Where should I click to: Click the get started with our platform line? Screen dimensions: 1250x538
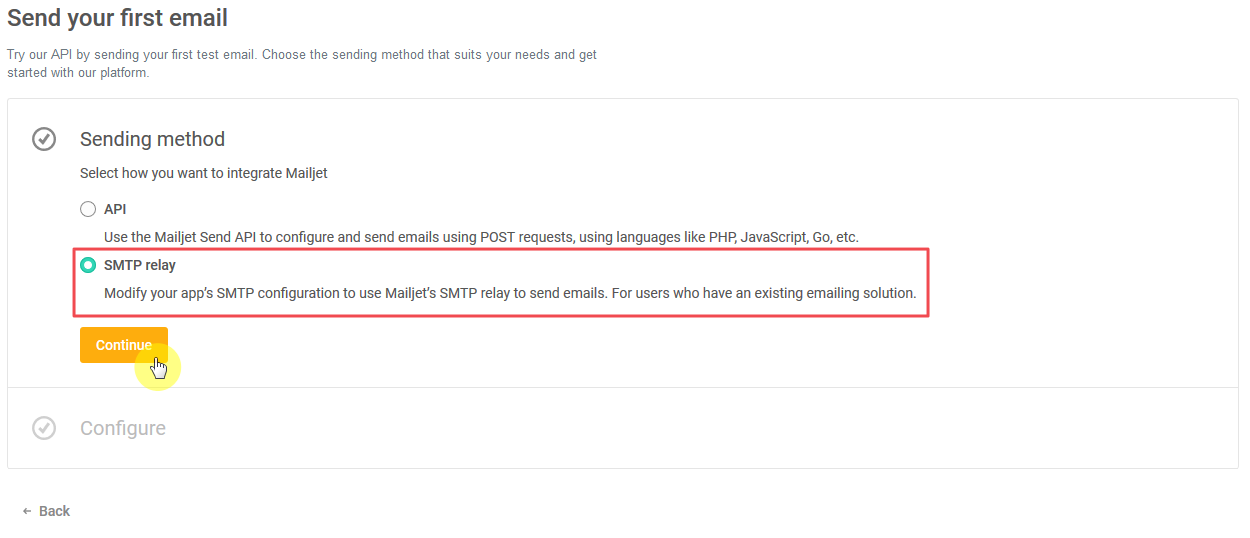click(x=78, y=73)
